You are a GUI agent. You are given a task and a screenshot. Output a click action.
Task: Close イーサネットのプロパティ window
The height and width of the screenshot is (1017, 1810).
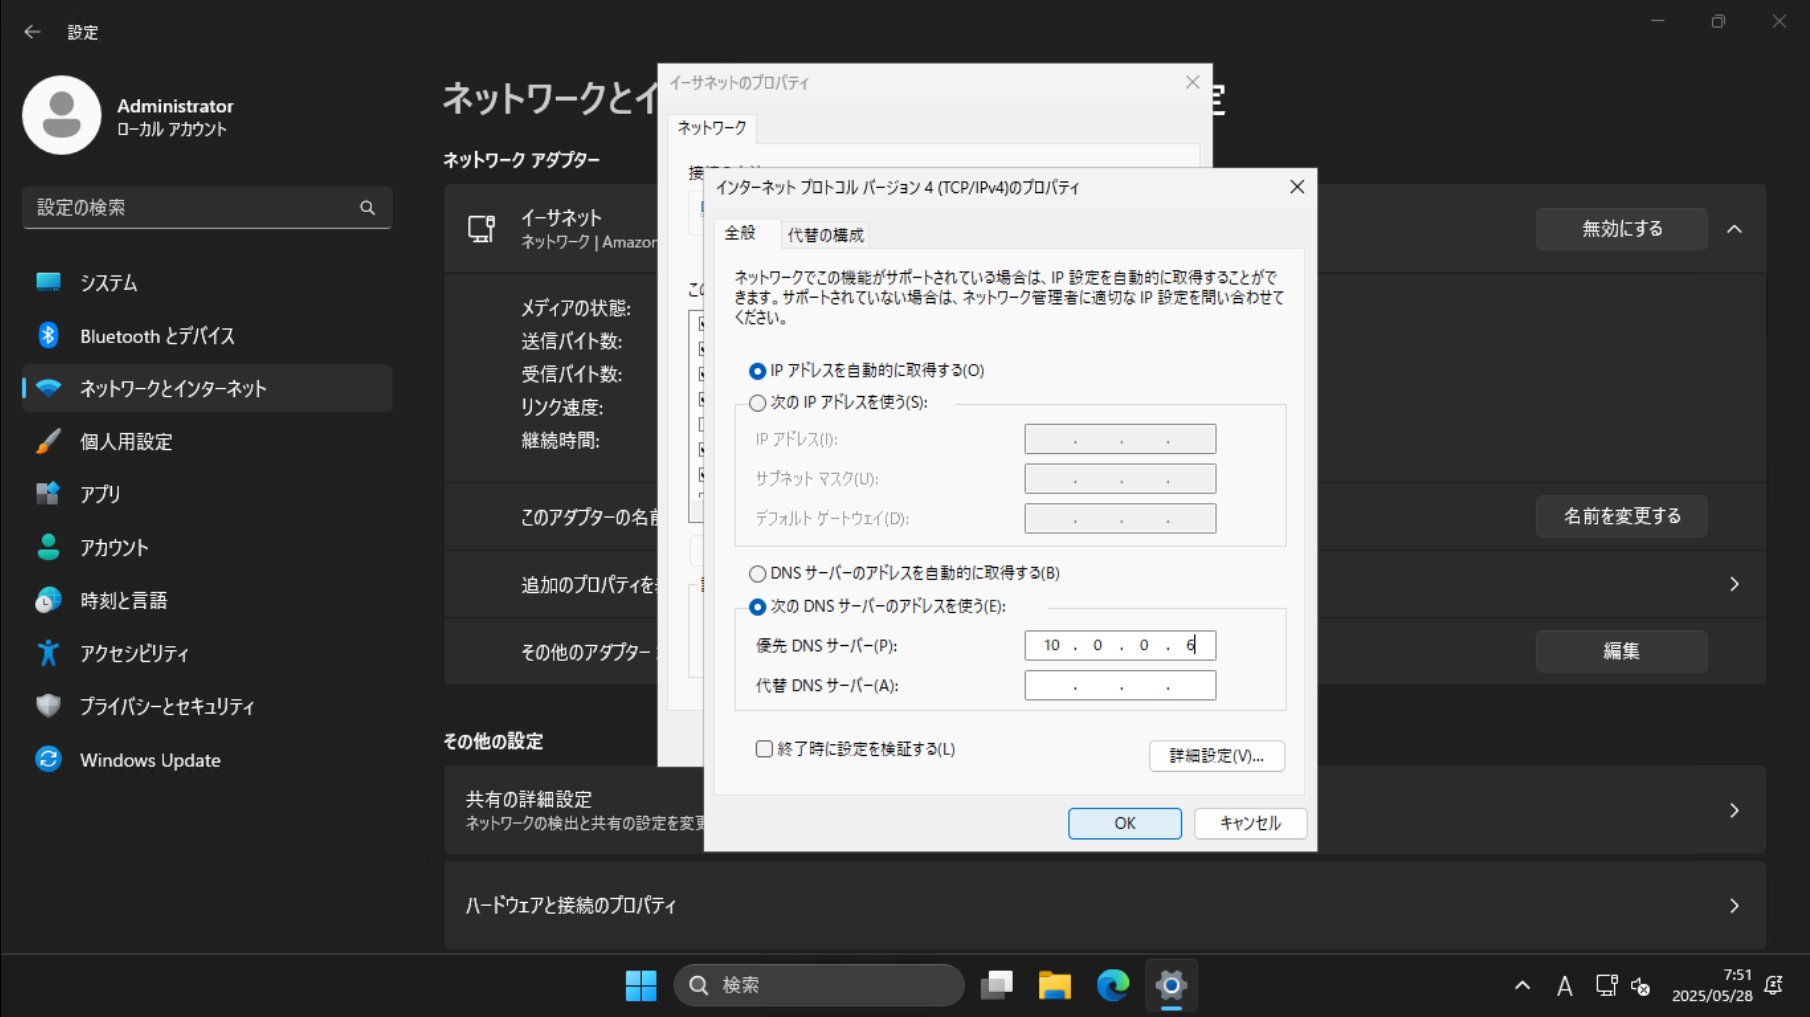click(1192, 83)
